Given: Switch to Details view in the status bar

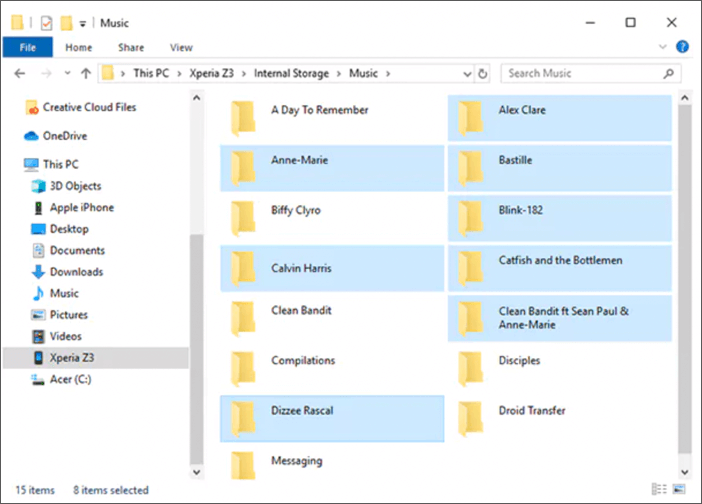Looking at the screenshot, I should [x=659, y=489].
